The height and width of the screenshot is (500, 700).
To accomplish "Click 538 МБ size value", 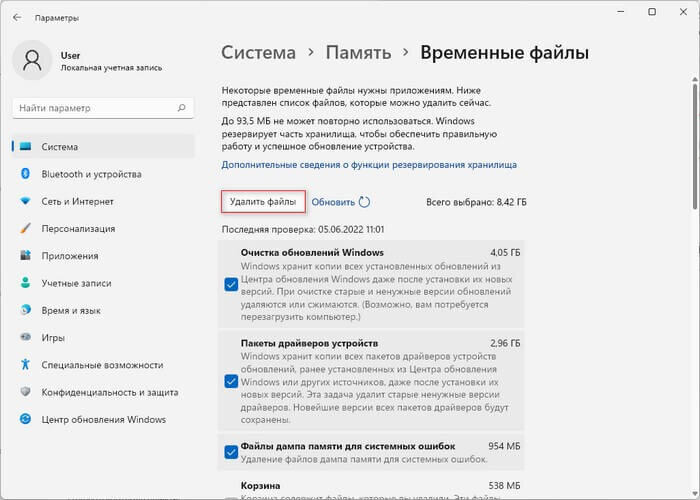I will pos(504,485).
